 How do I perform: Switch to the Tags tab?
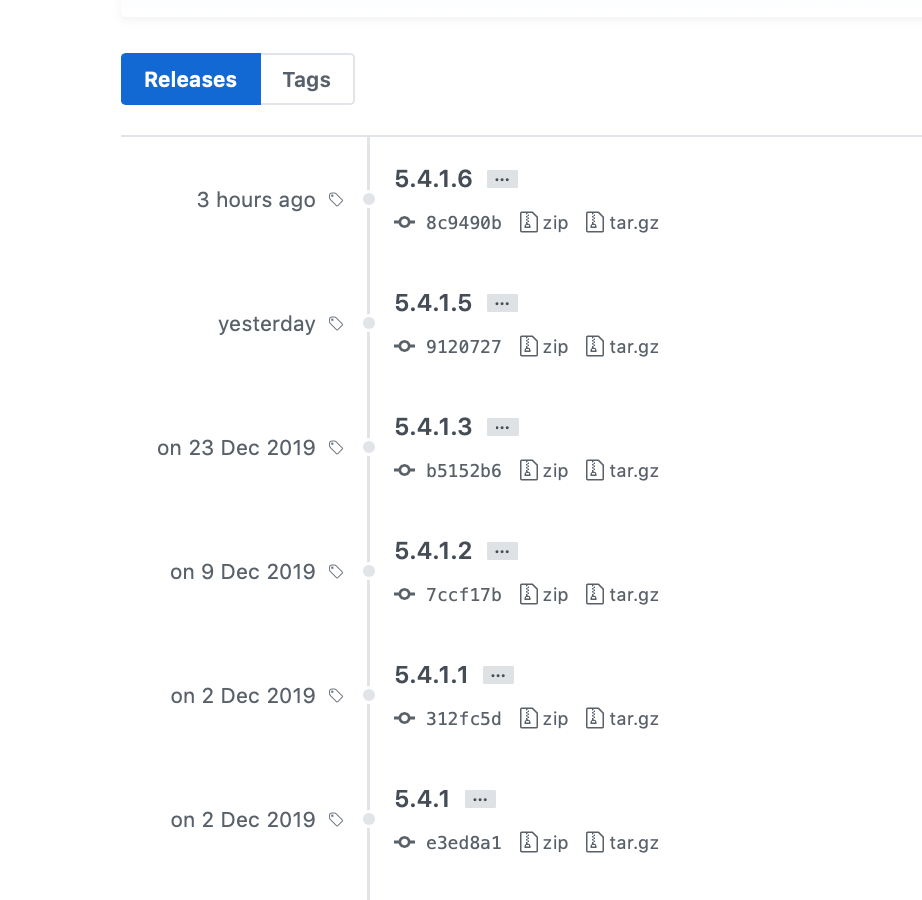pos(307,79)
